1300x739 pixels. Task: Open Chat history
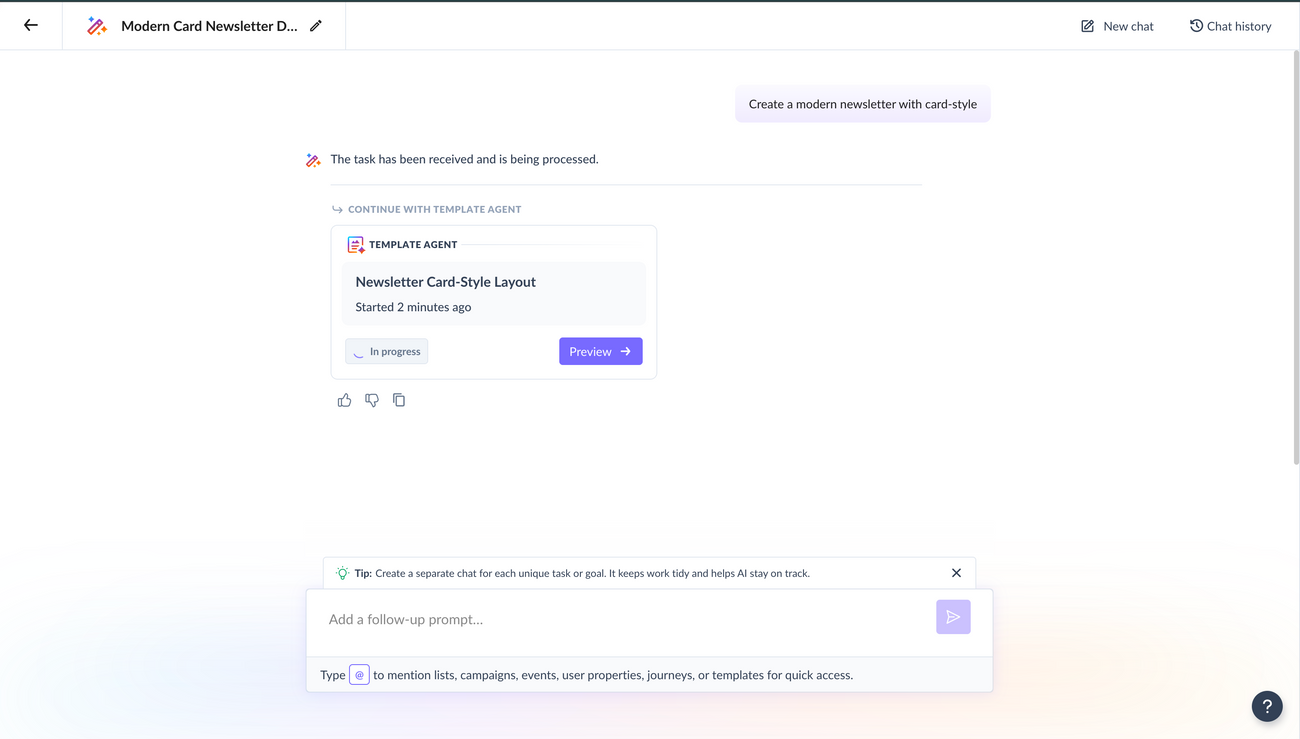tap(1230, 26)
